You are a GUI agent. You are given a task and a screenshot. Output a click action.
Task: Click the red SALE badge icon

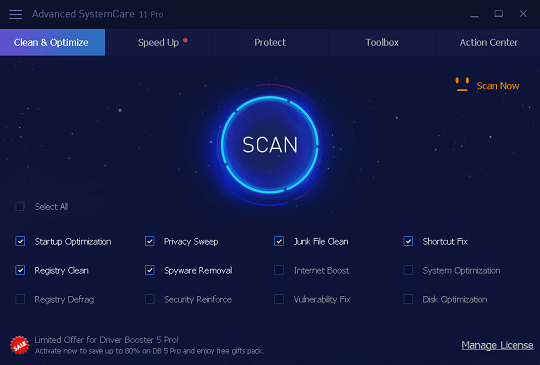[20, 345]
